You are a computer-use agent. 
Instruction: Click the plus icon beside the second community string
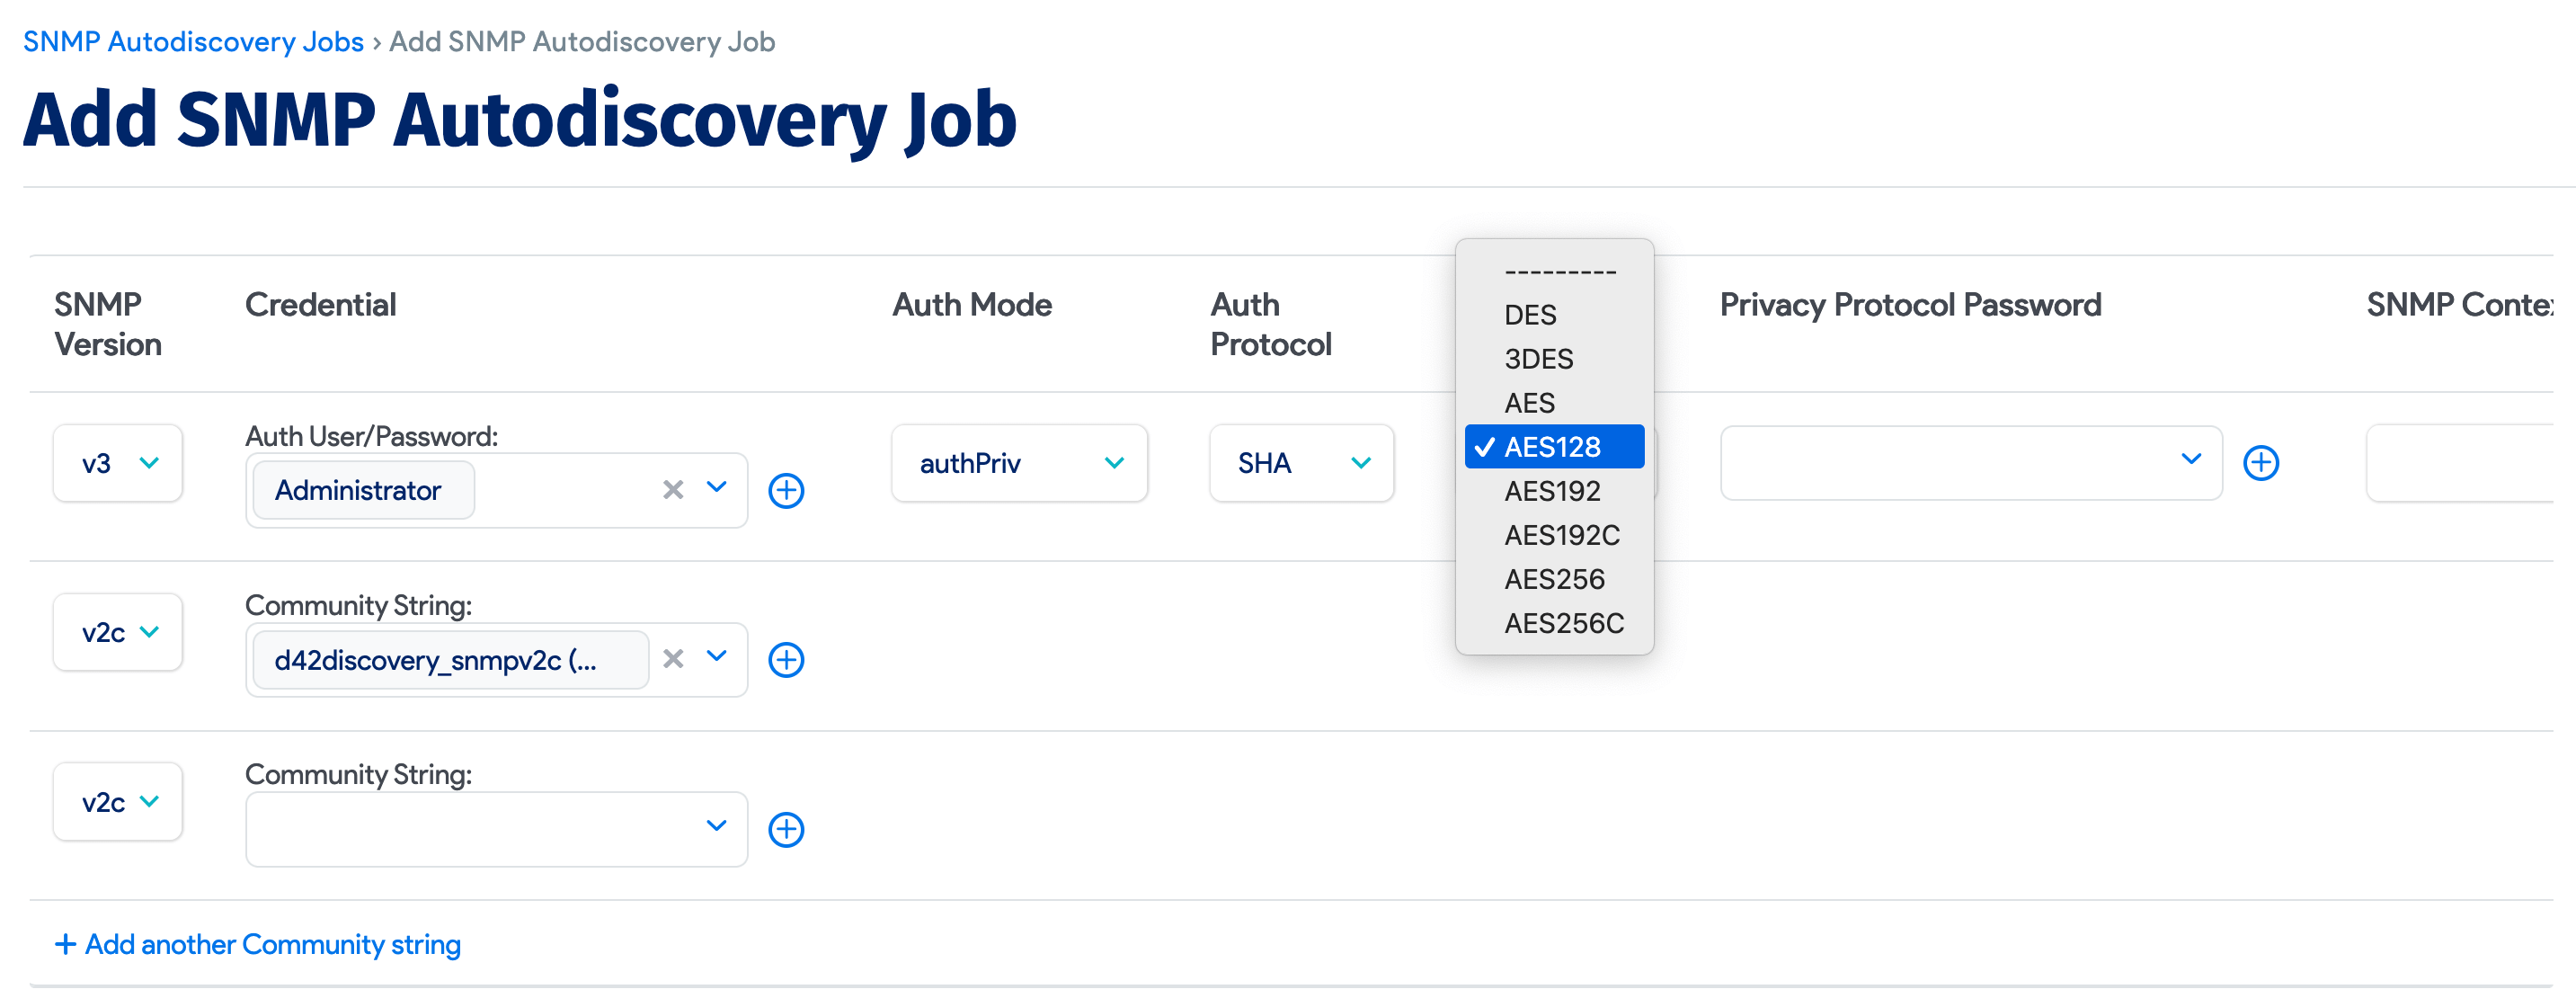pyautogui.click(x=787, y=659)
